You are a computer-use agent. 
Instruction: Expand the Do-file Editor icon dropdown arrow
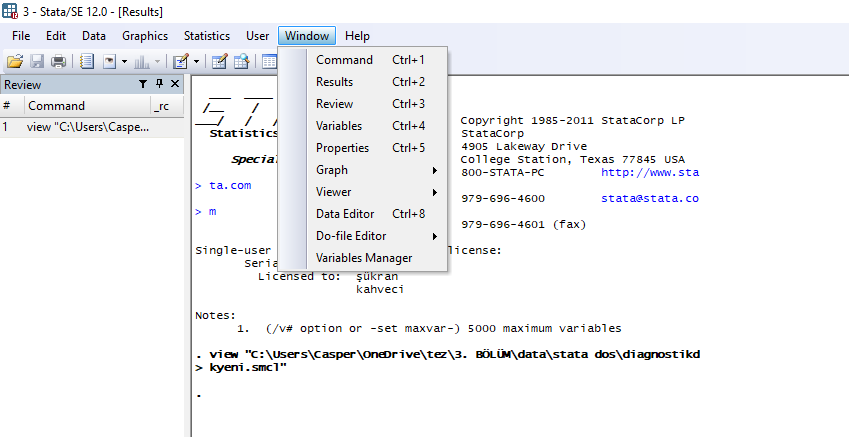click(196, 62)
